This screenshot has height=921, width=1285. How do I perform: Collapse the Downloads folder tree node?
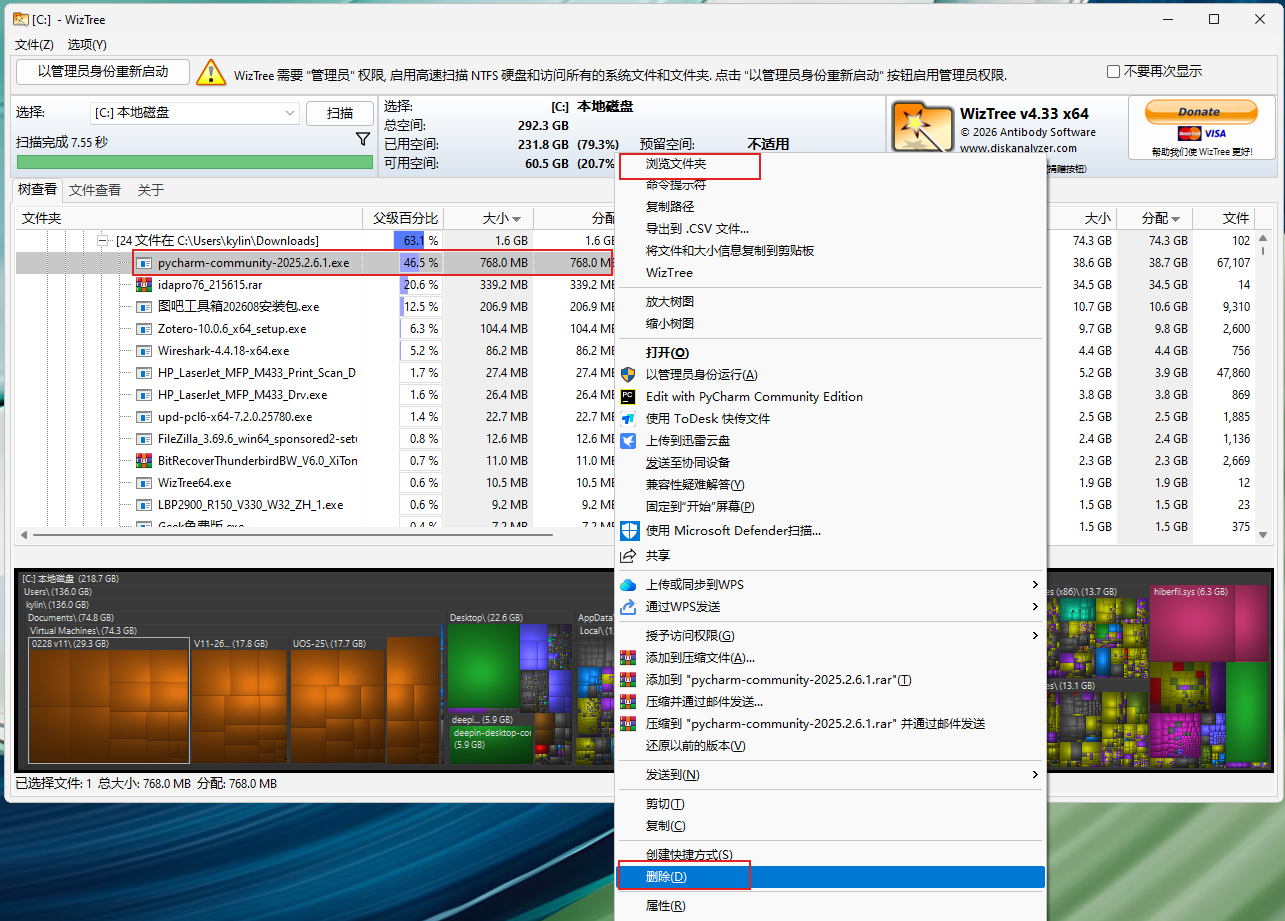pyautogui.click(x=102, y=241)
